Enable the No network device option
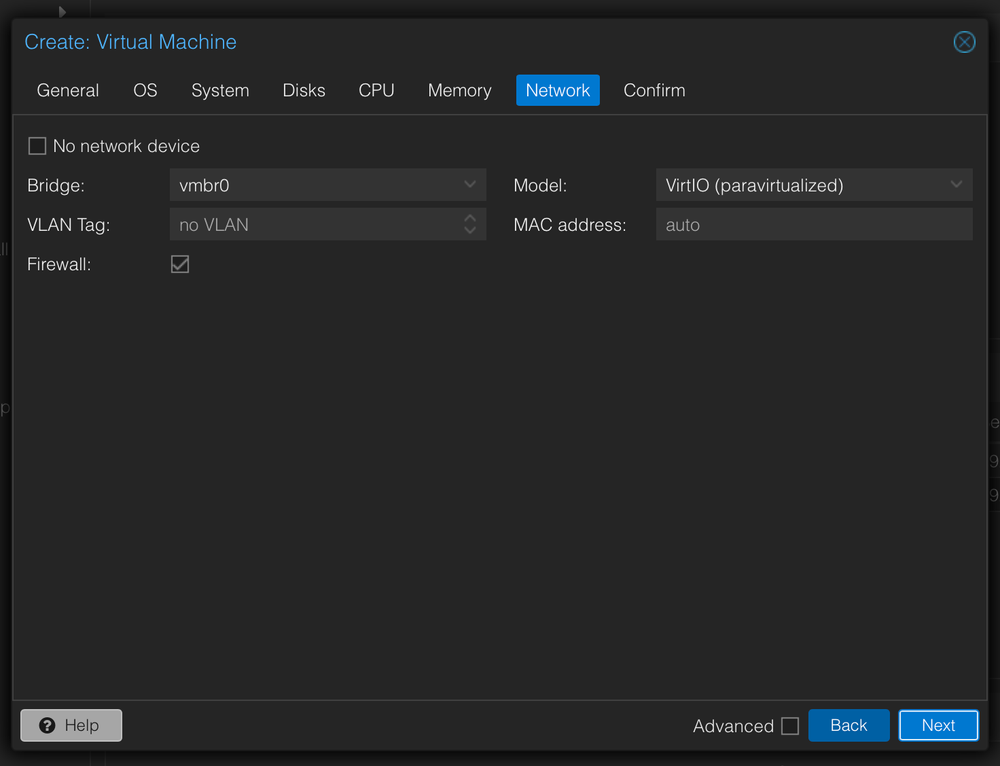1000x766 pixels. tap(37, 145)
